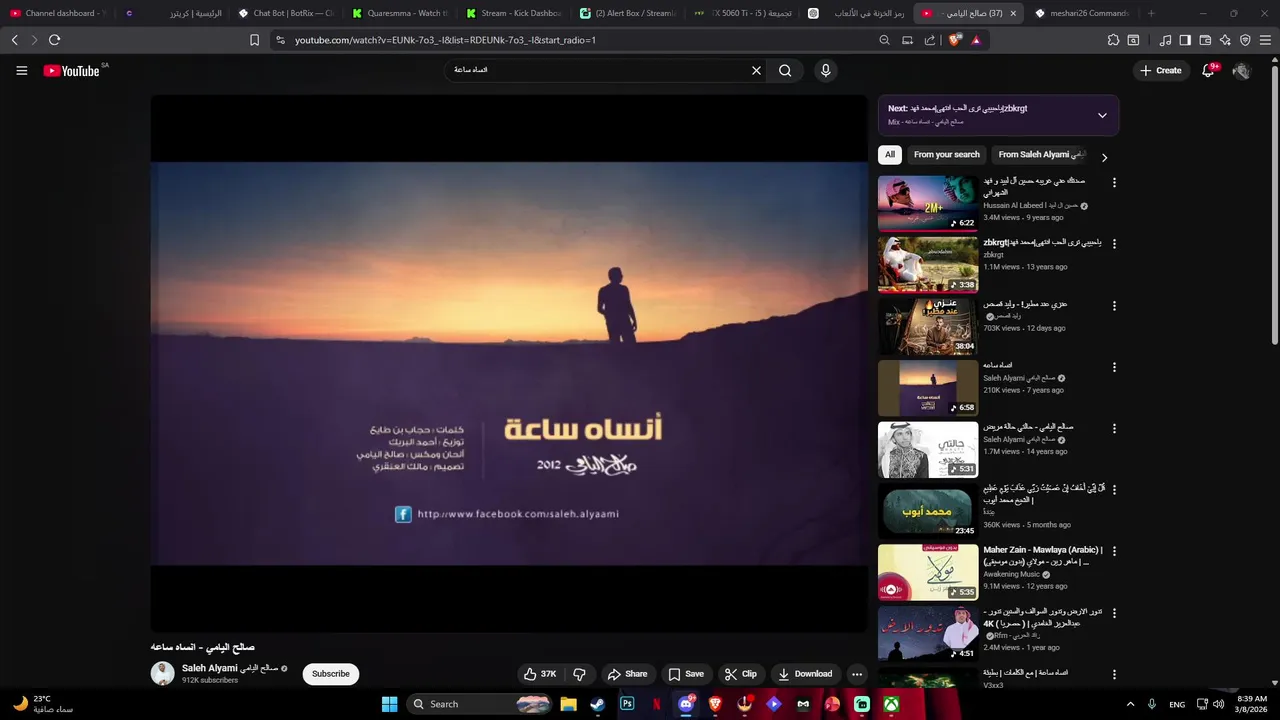Image resolution: width=1280 pixels, height=720 pixels.
Task: Collapse the Next mix playlist panel chevron
Action: [1102, 115]
